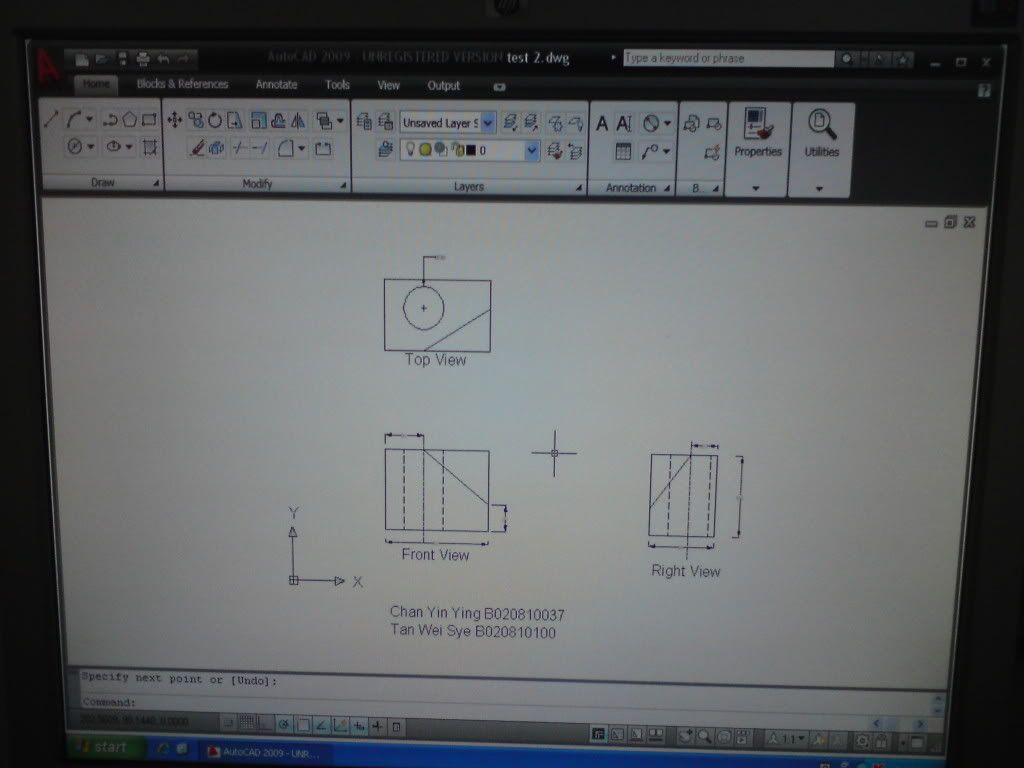Open the Blocks & References tab
The height and width of the screenshot is (768, 1024).
pos(182,84)
